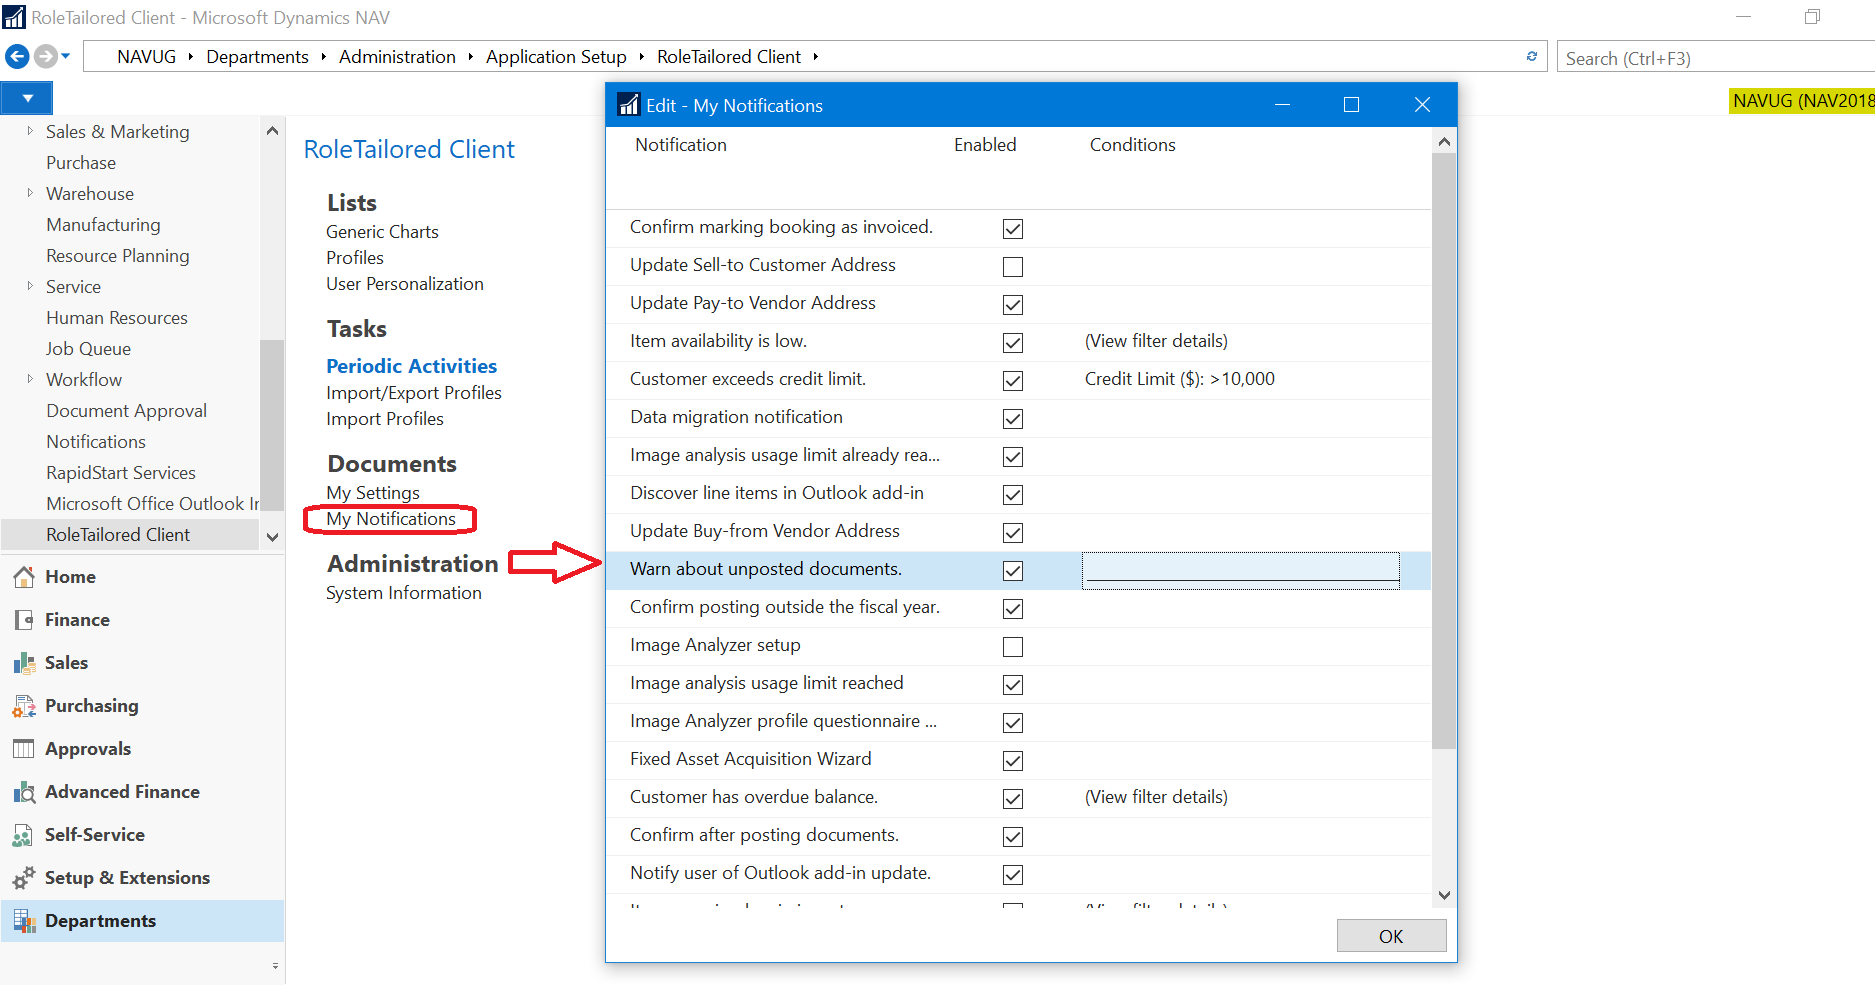Toggle 'Warn about unposted documents' checkbox
Screen dimensions: 1875x985
1013,571
